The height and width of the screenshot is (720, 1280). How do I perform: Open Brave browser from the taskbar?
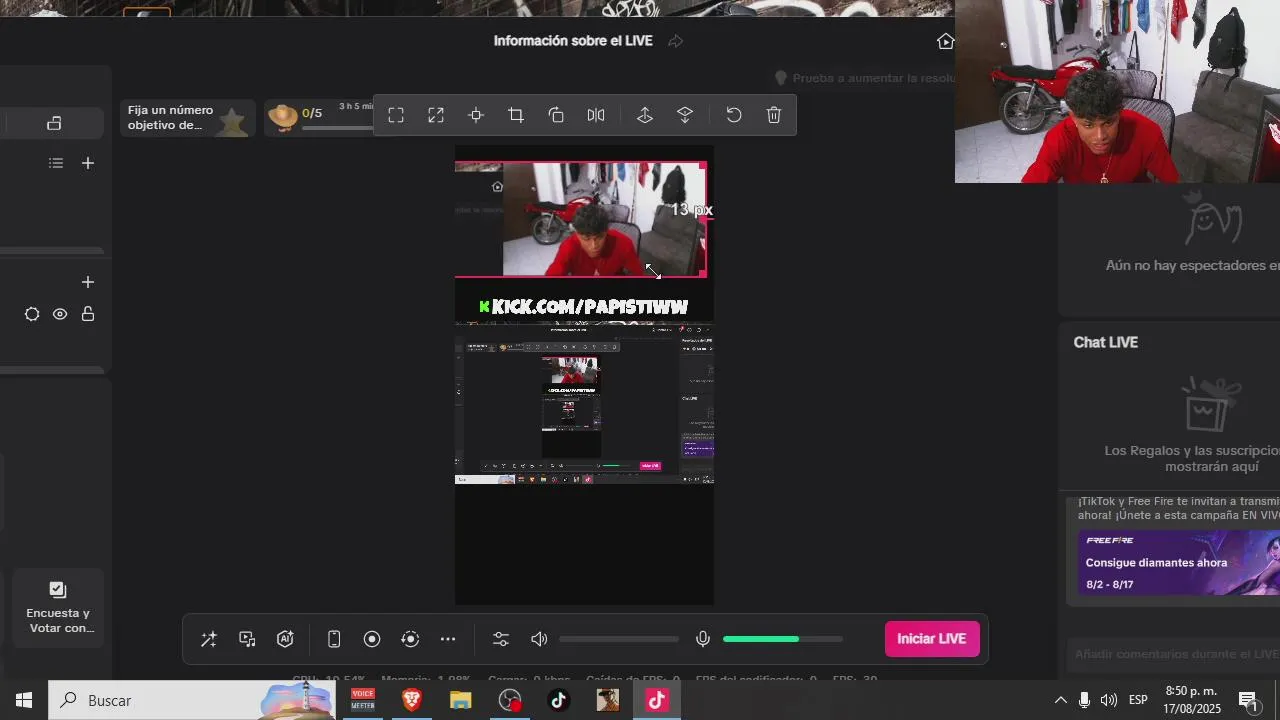[411, 700]
